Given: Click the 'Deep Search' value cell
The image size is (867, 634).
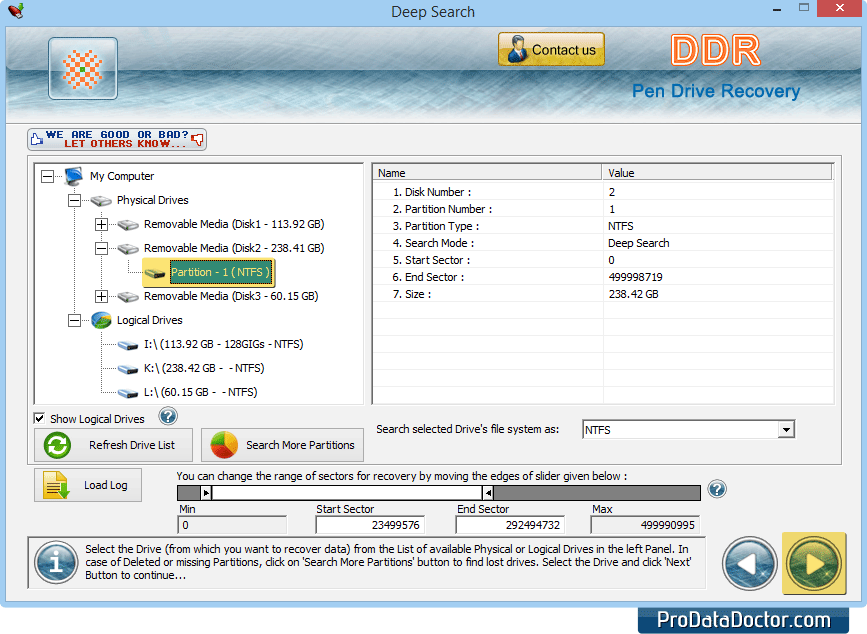Looking at the screenshot, I should (639, 243).
